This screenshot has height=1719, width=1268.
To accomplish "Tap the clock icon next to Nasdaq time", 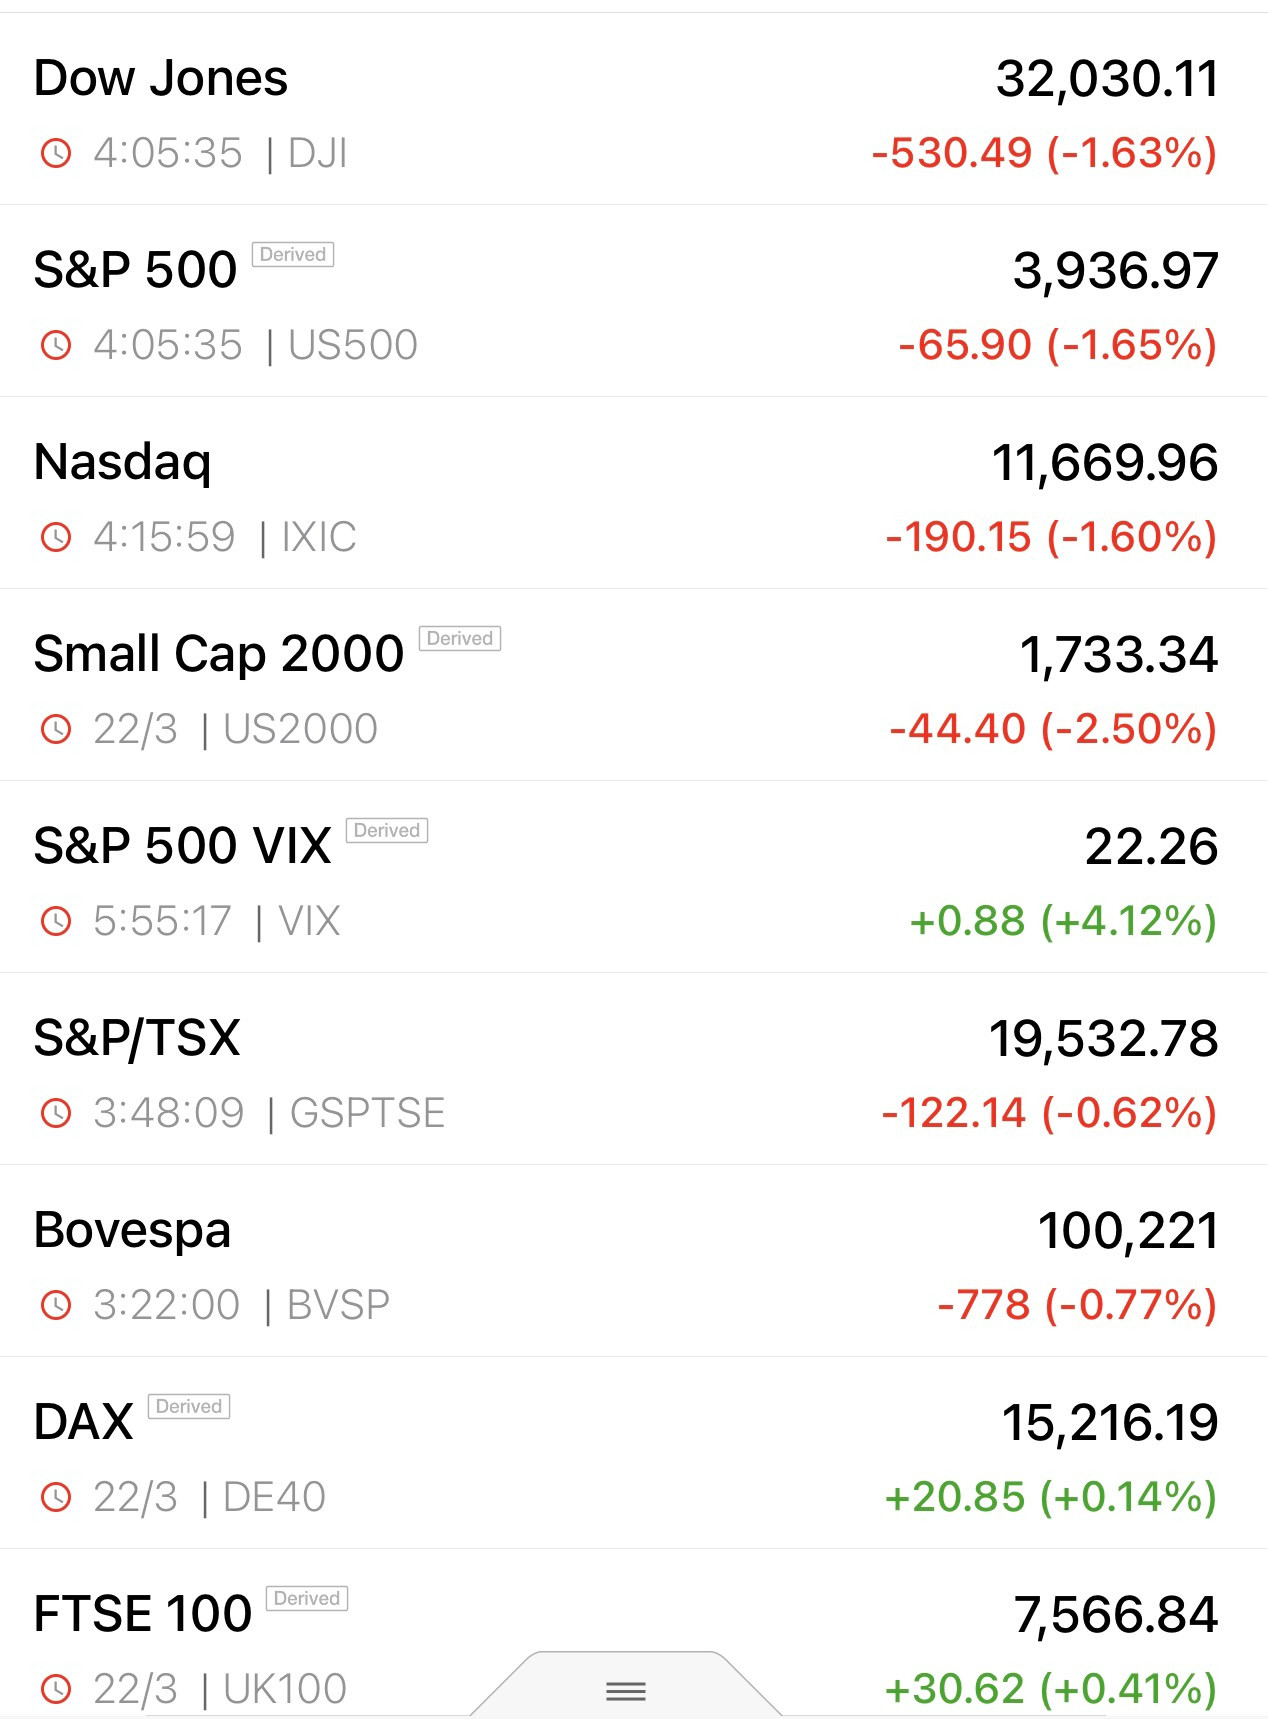I will 56,537.
